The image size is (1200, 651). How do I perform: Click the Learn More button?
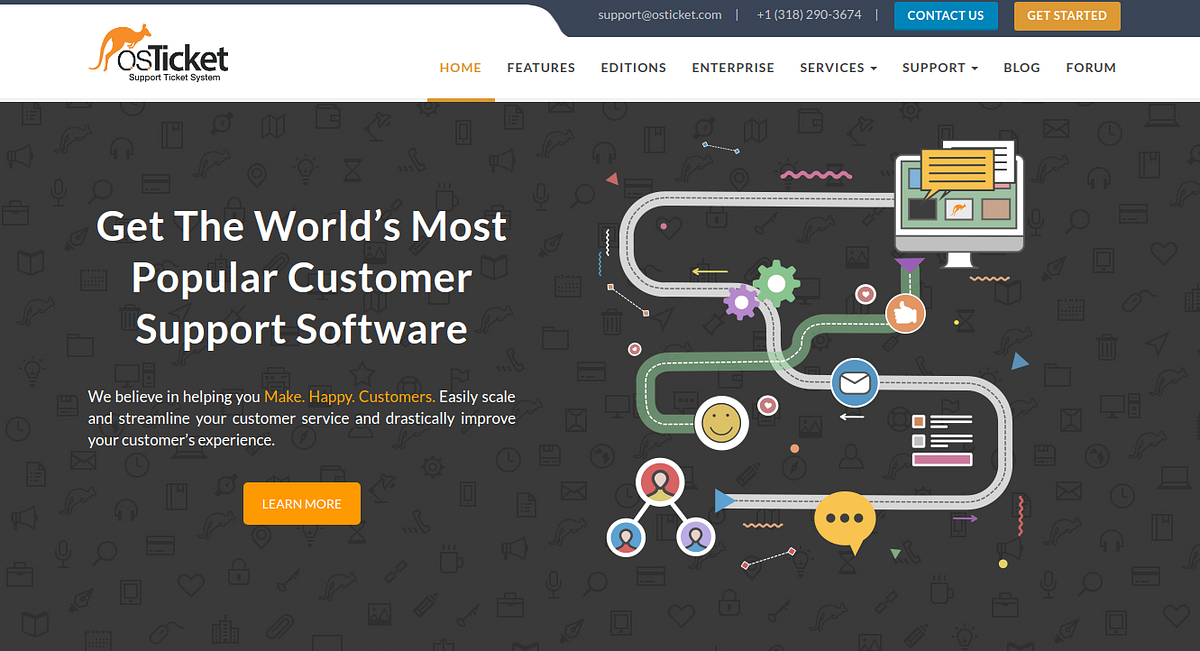tap(302, 504)
